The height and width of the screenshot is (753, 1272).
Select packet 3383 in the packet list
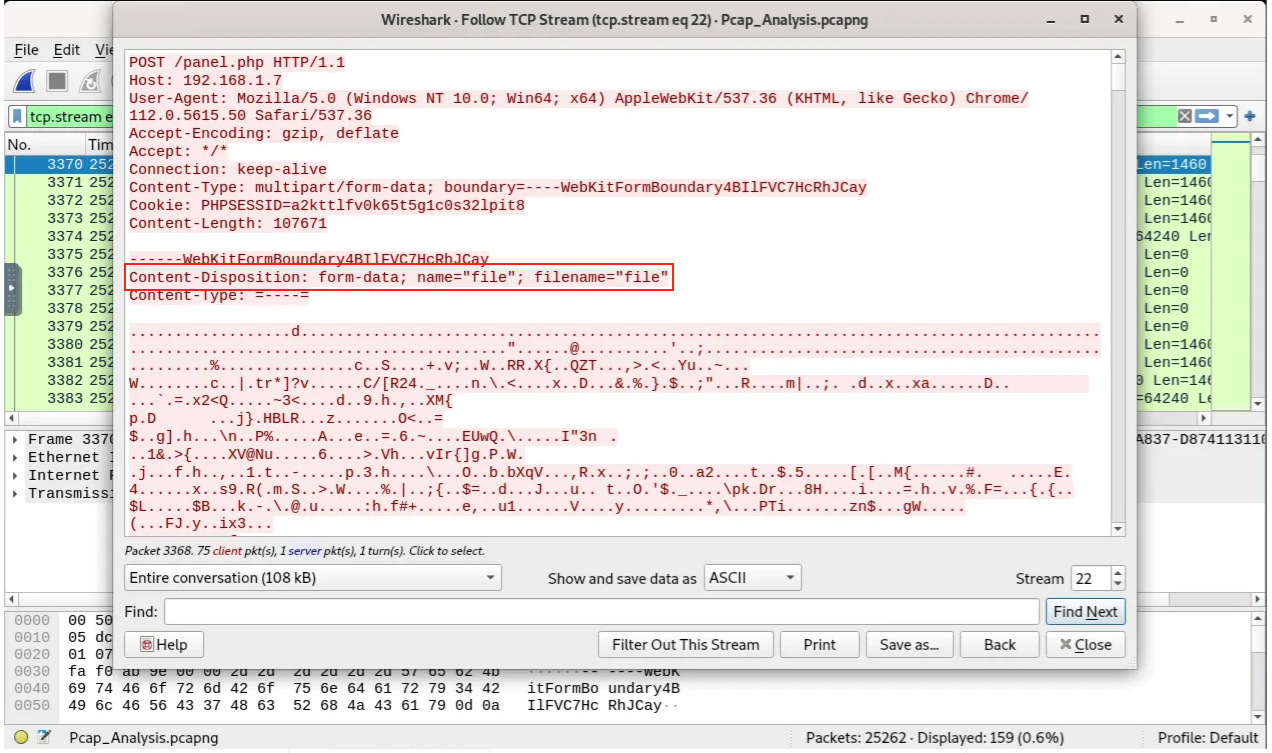pyautogui.click(x=59, y=398)
